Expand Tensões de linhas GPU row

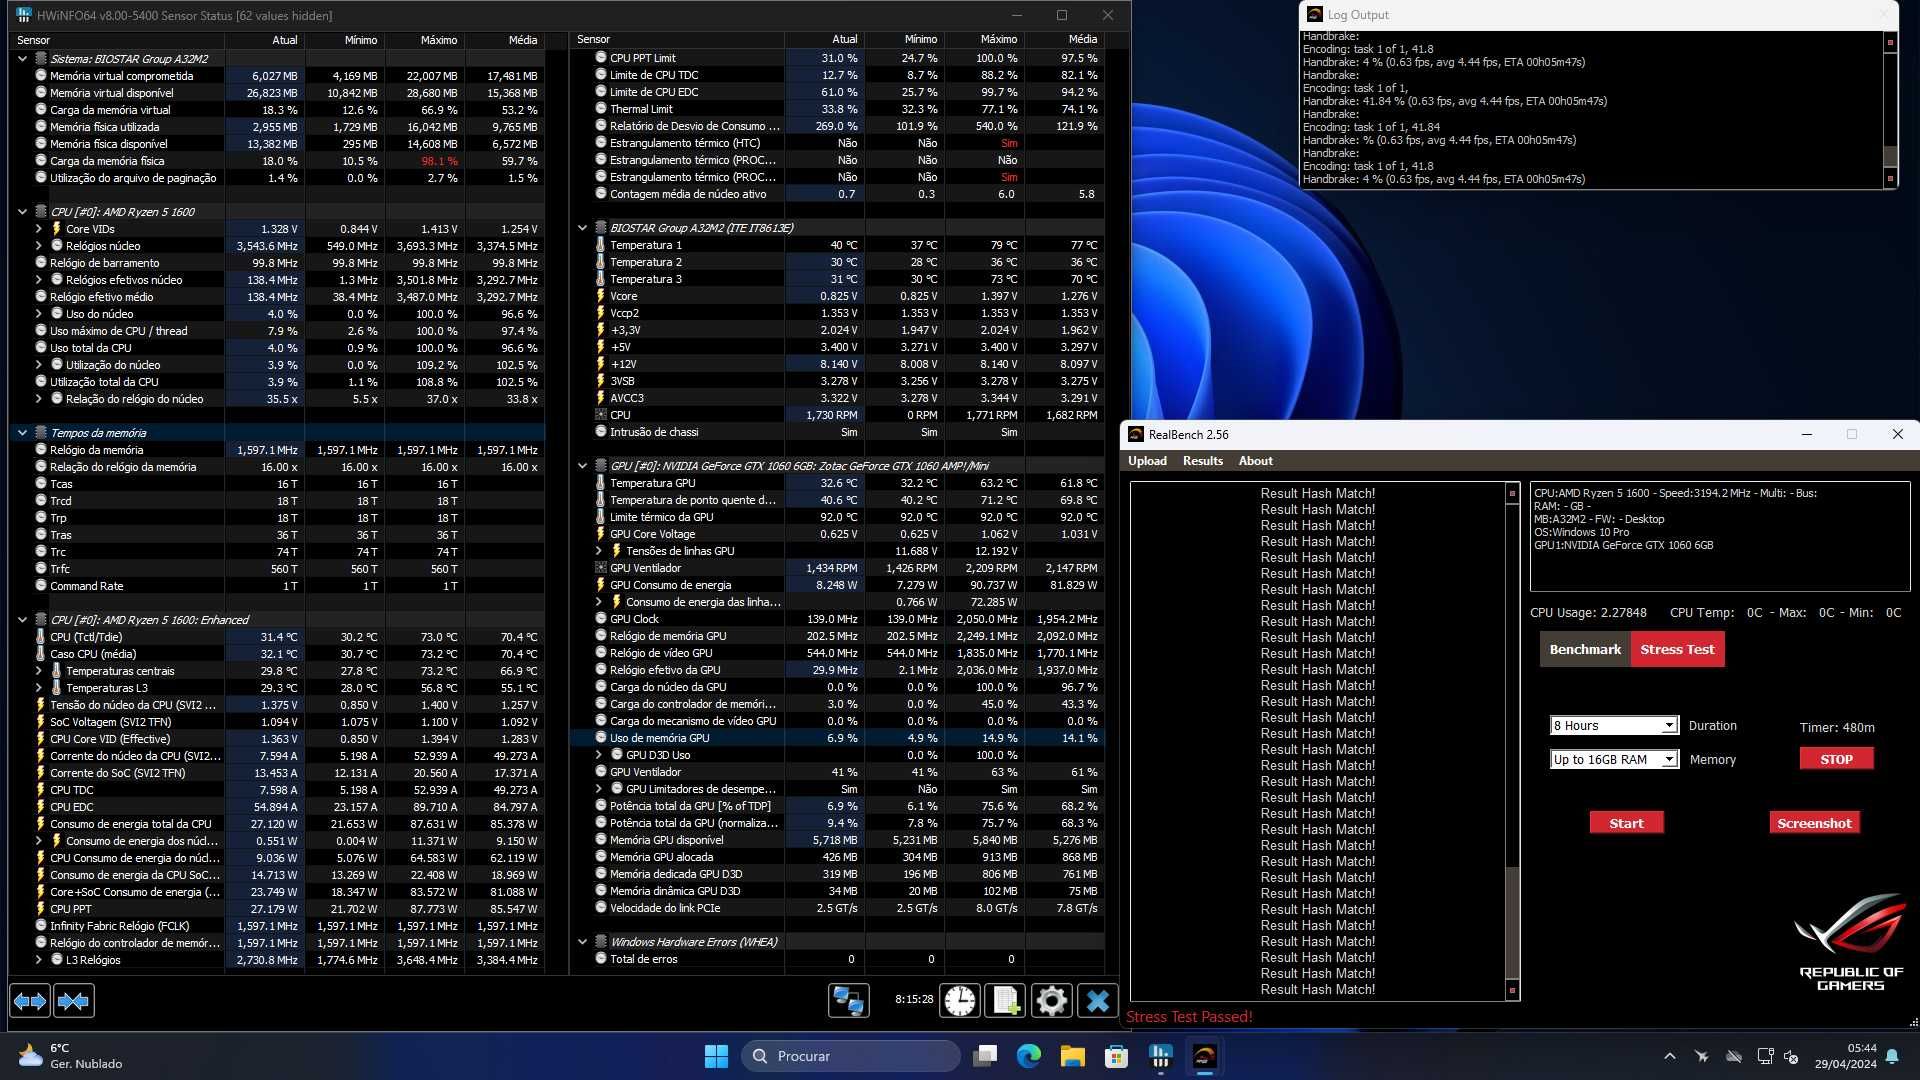[598, 551]
